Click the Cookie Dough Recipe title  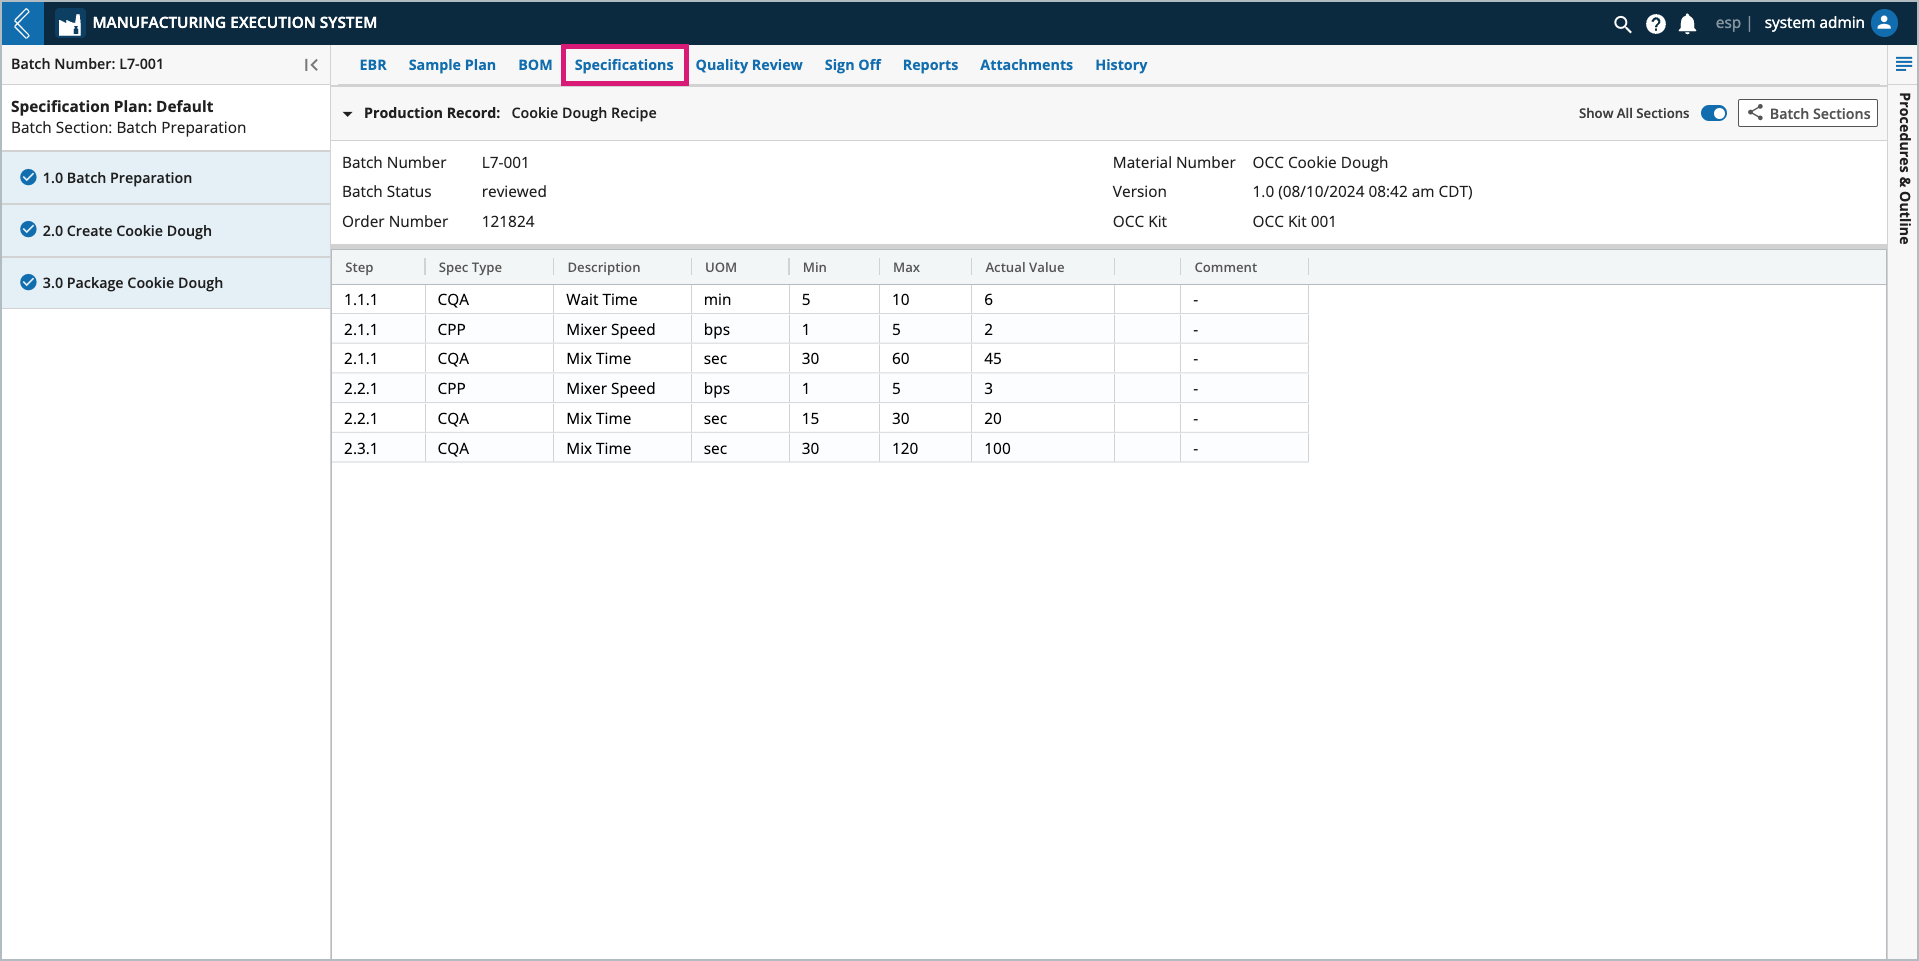pos(584,113)
